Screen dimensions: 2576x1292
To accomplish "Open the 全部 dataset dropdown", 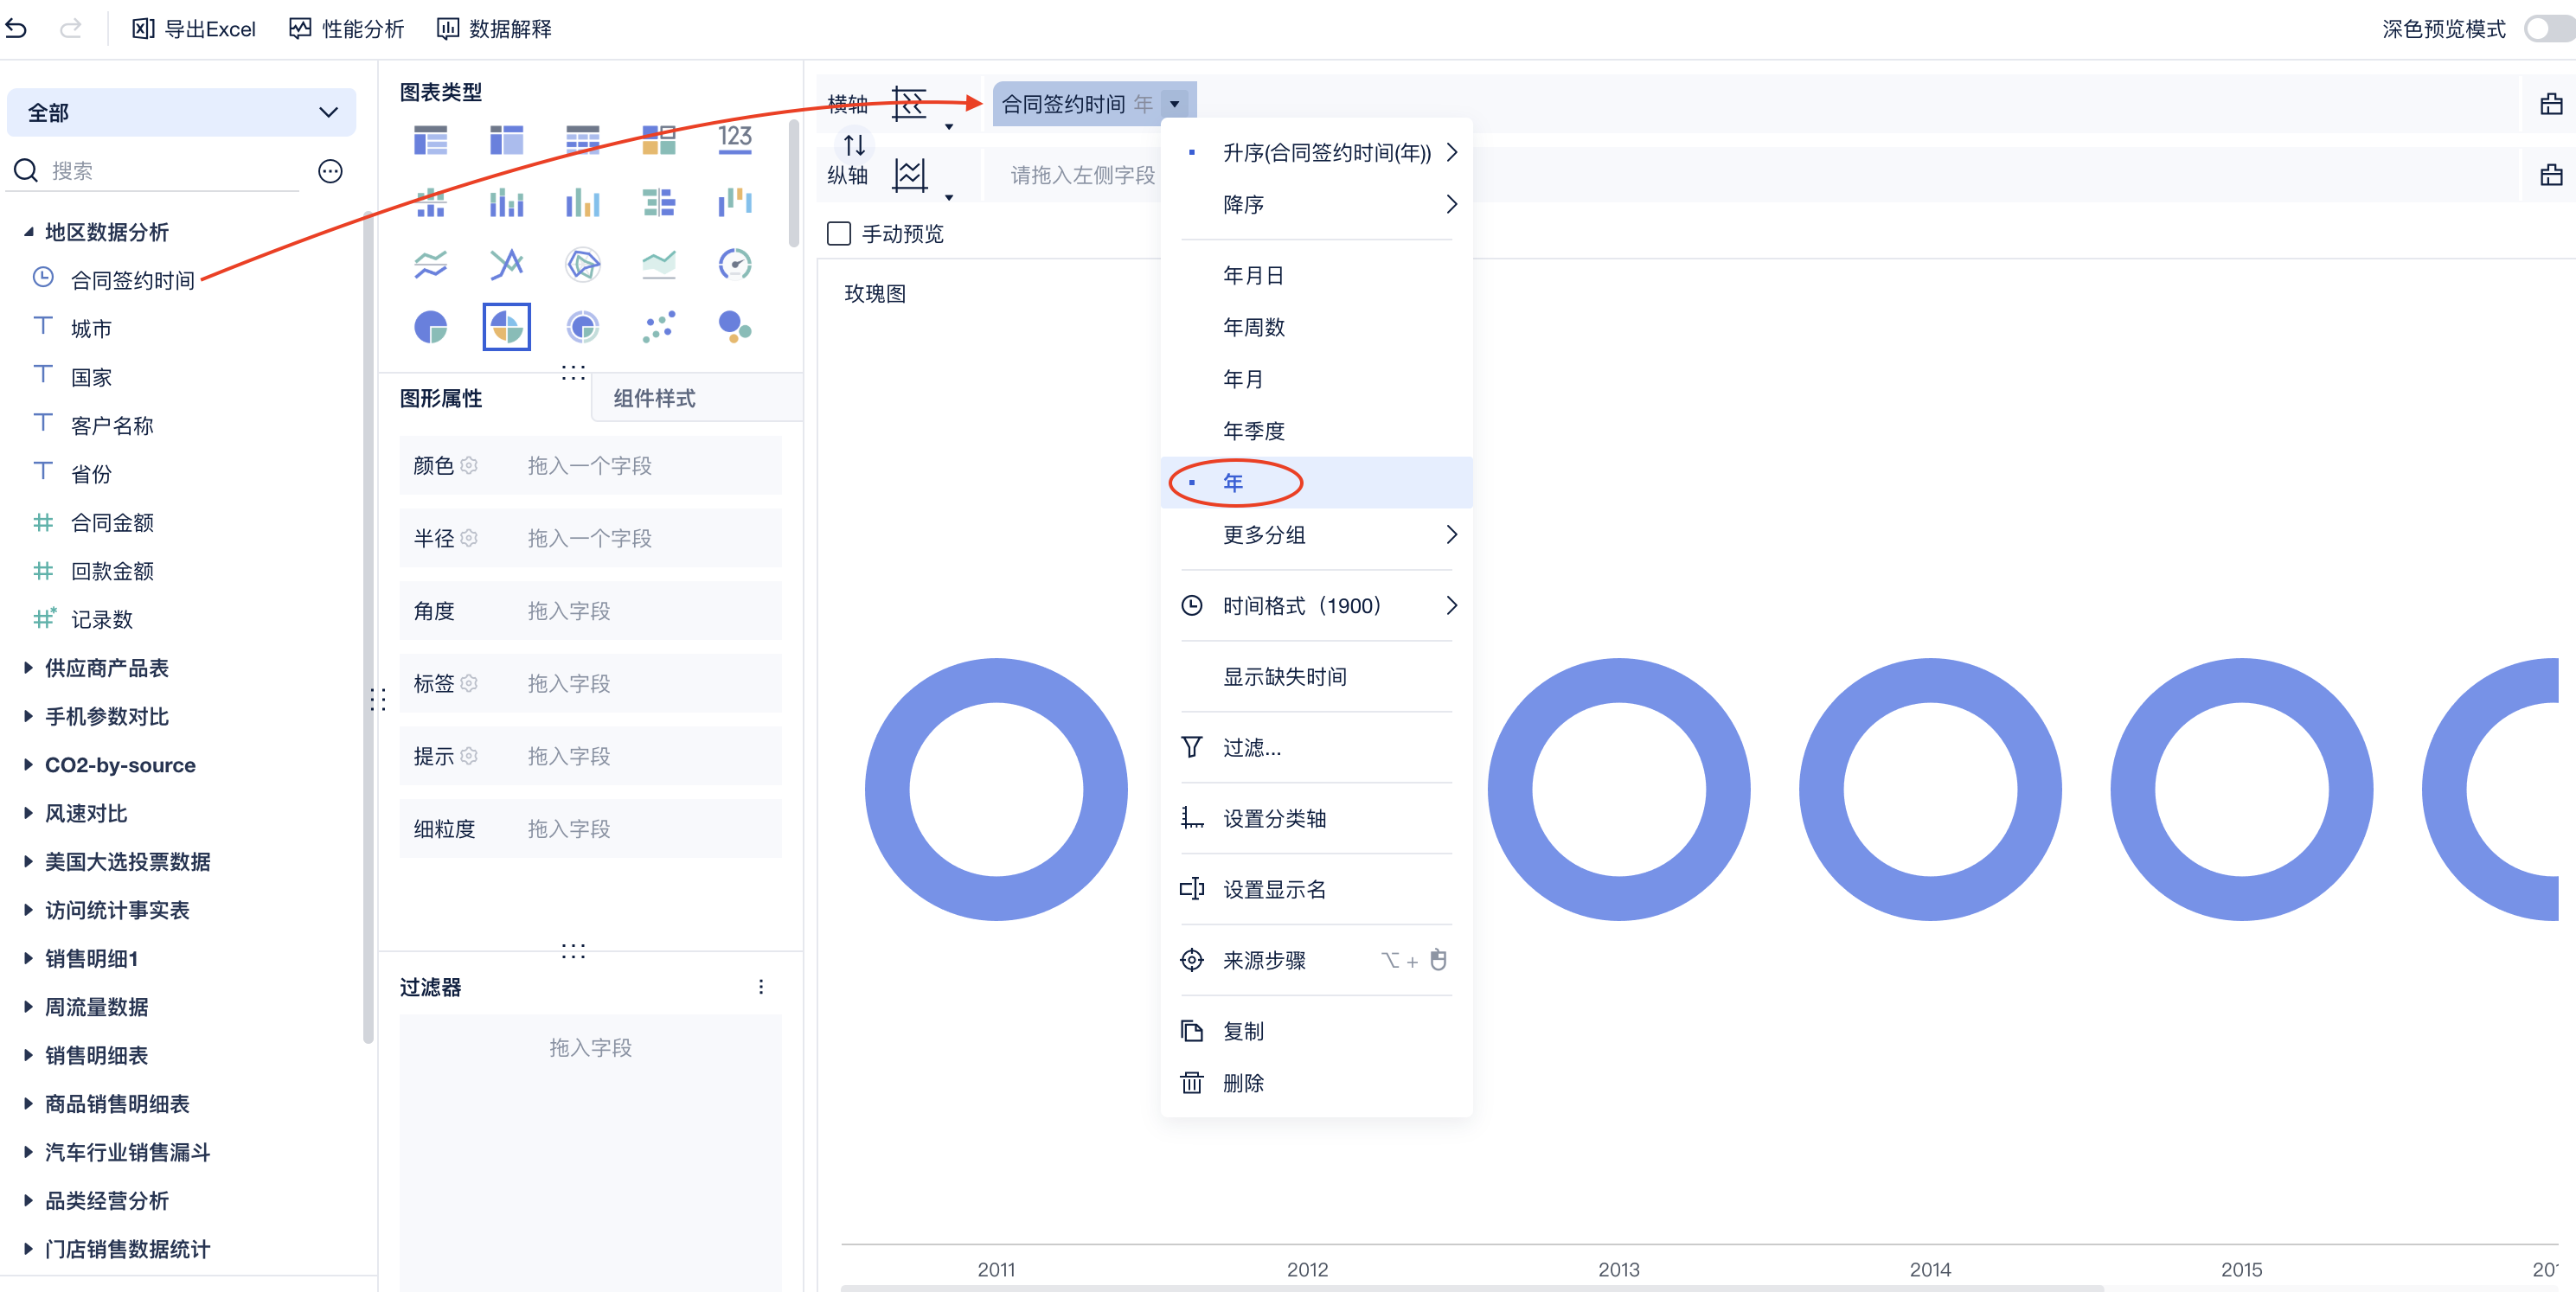I will [x=181, y=113].
